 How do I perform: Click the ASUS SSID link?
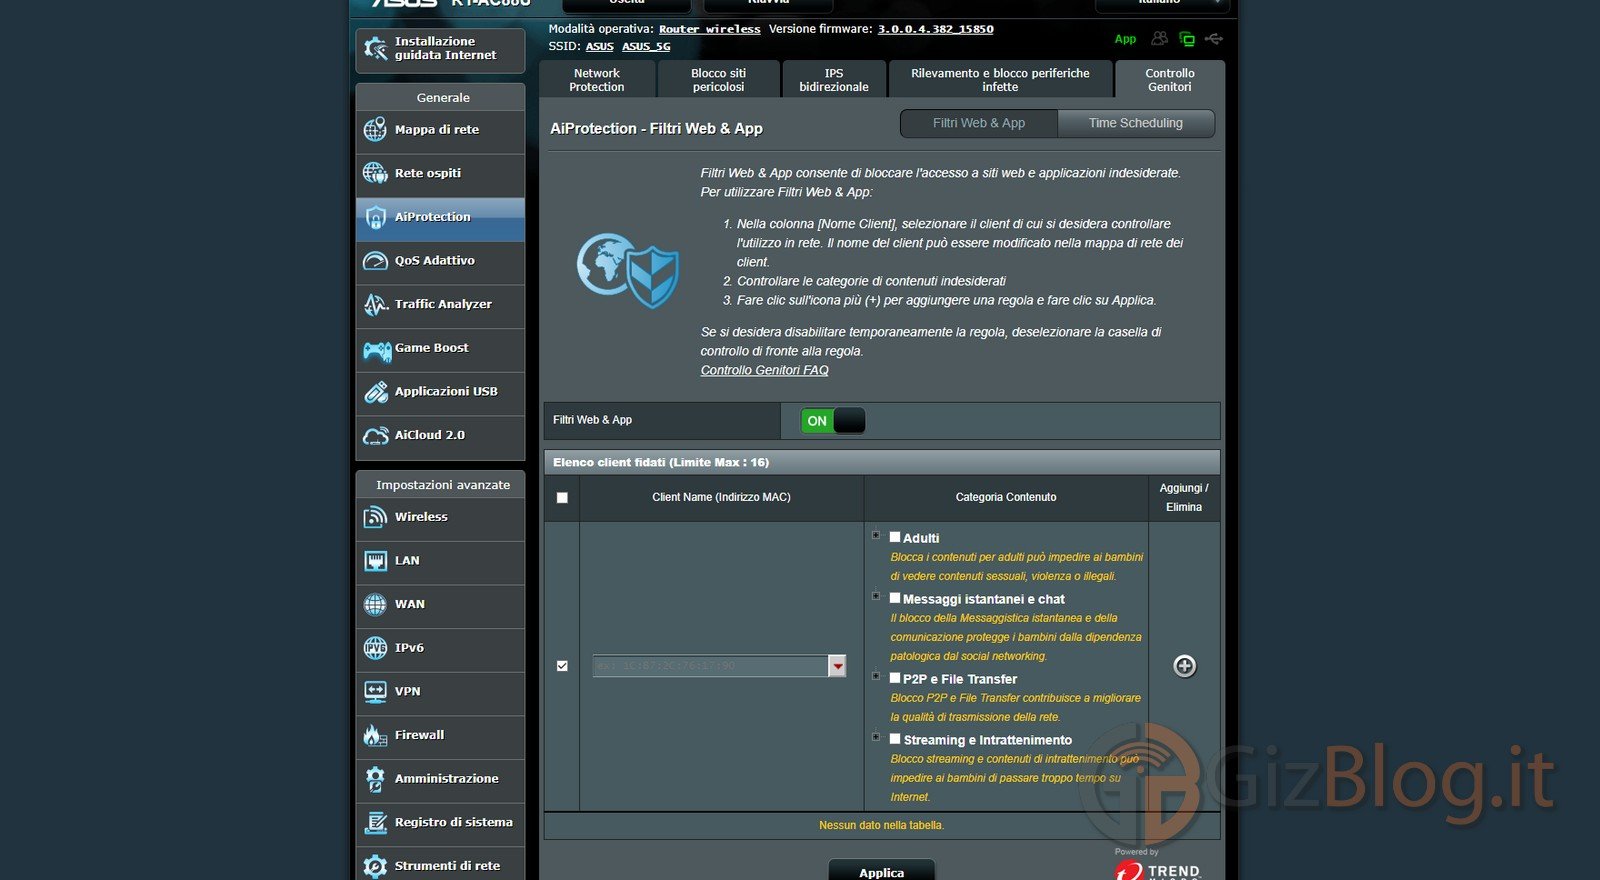coord(600,46)
